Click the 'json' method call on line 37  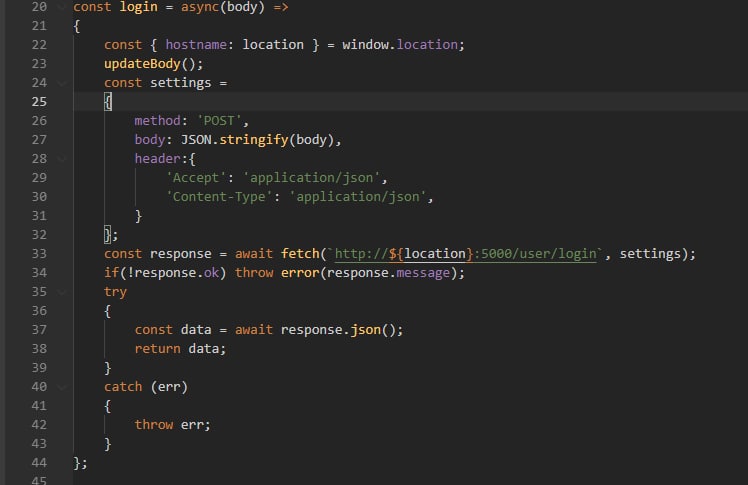[x=365, y=330]
